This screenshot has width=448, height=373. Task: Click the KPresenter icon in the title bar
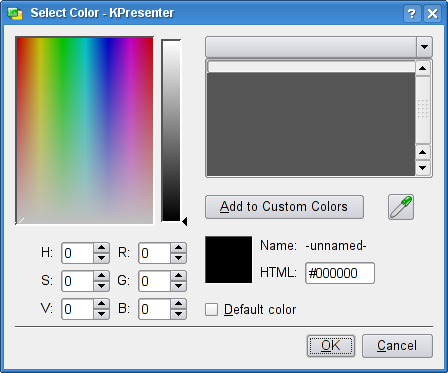[x=15, y=13]
